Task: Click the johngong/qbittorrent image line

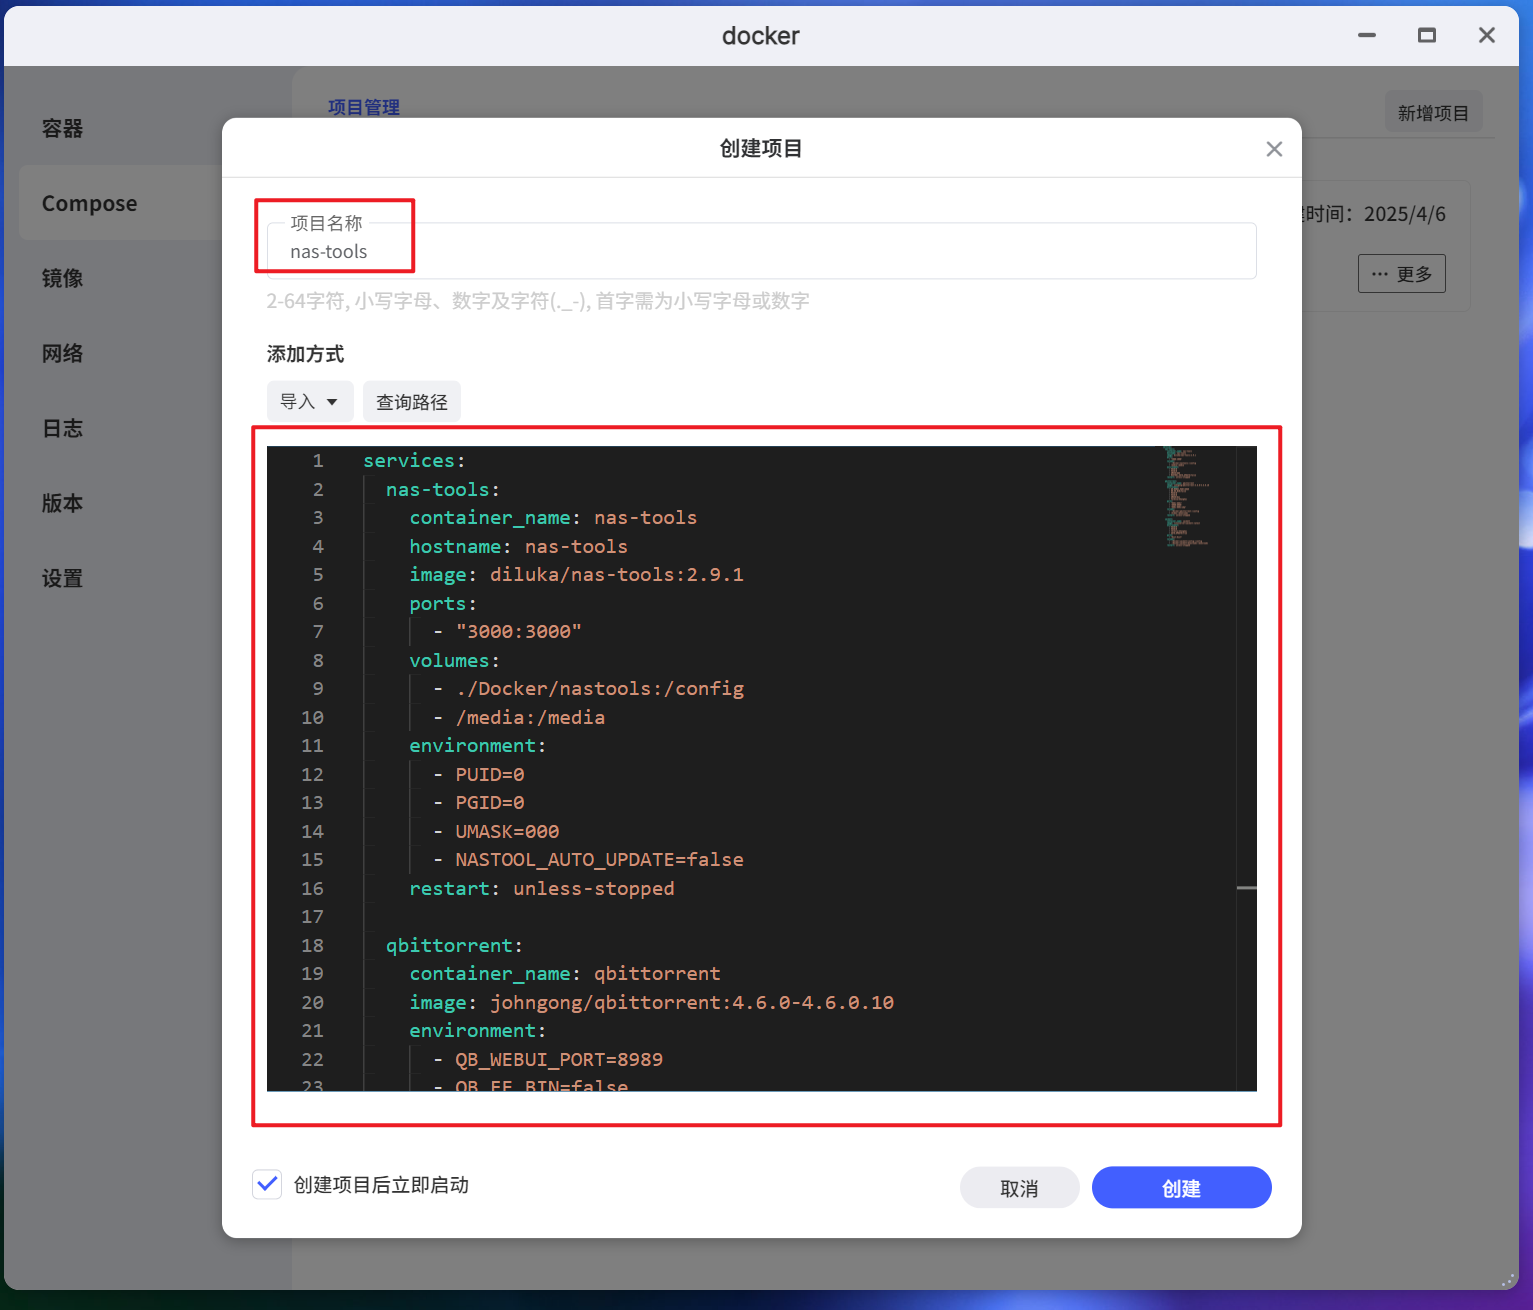Action: click(x=652, y=1003)
